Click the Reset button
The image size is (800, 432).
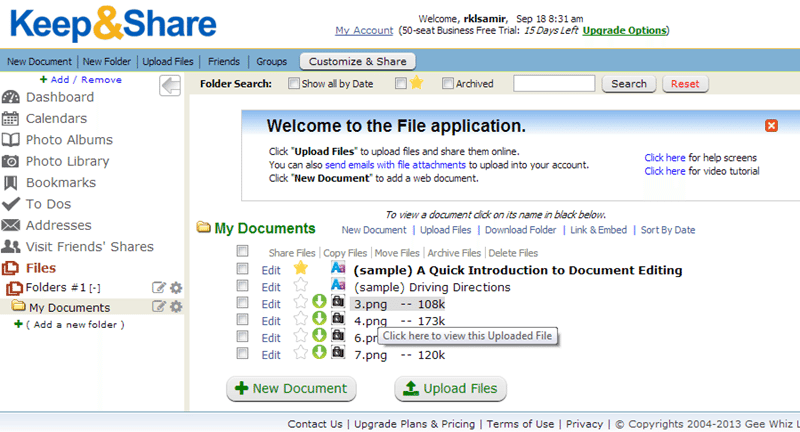pyautogui.click(x=685, y=84)
